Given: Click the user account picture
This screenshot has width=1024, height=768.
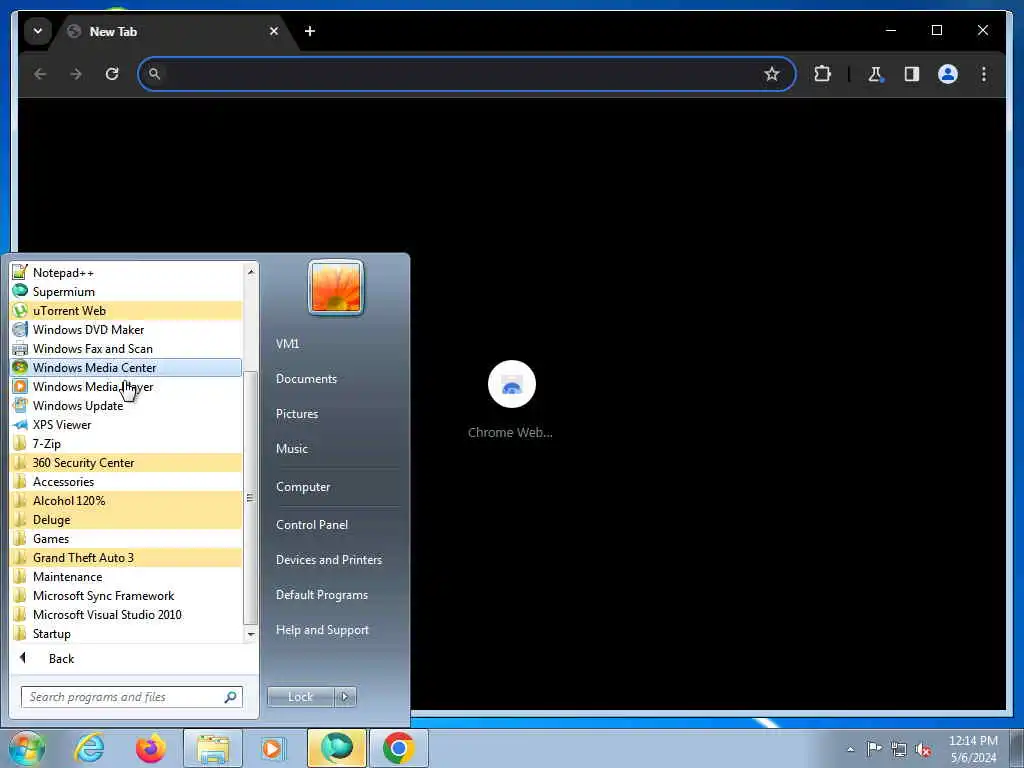Looking at the screenshot, I should click(336, 287).
